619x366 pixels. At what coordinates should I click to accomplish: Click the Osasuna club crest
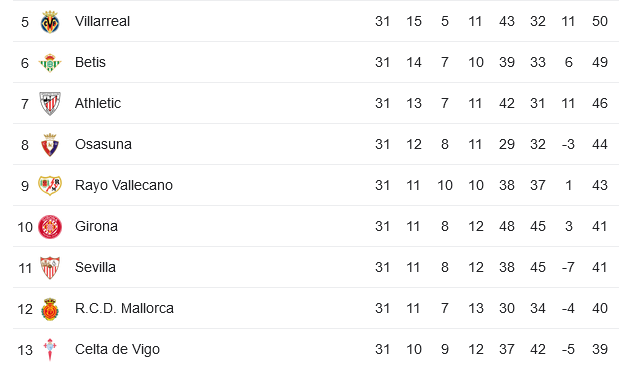click(50, 145)
